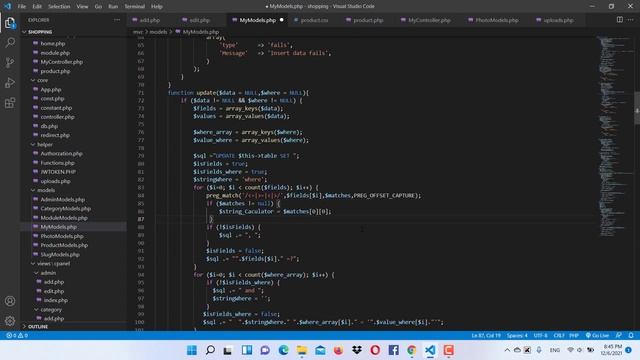Open JWTOKEN.PHP in explorer
The height and width of the screenshot is (360, 640).
(x=58, y=172)
